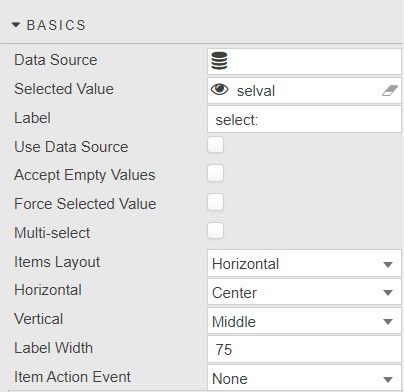This screenshot has height=392, width=404.
Task: Turn on the Multi-select checkbox
Action: (x=215, y=231)
